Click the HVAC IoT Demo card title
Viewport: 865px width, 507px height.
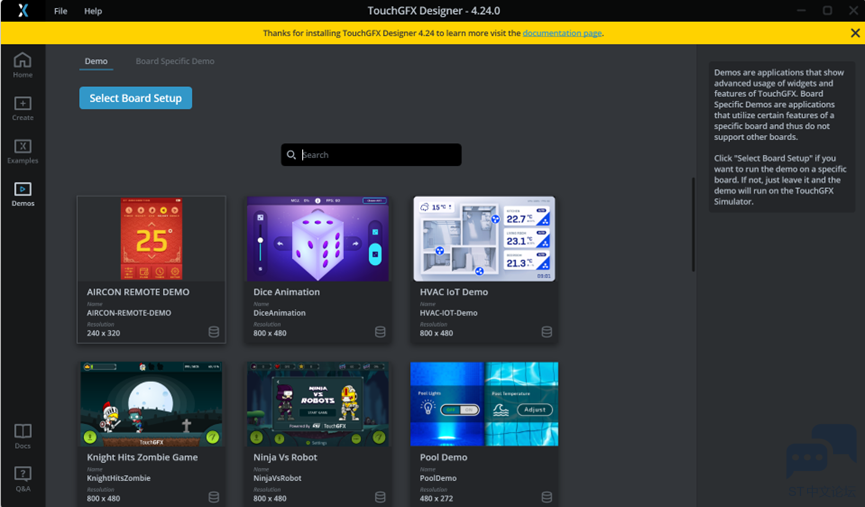click(x=453, y=292)
